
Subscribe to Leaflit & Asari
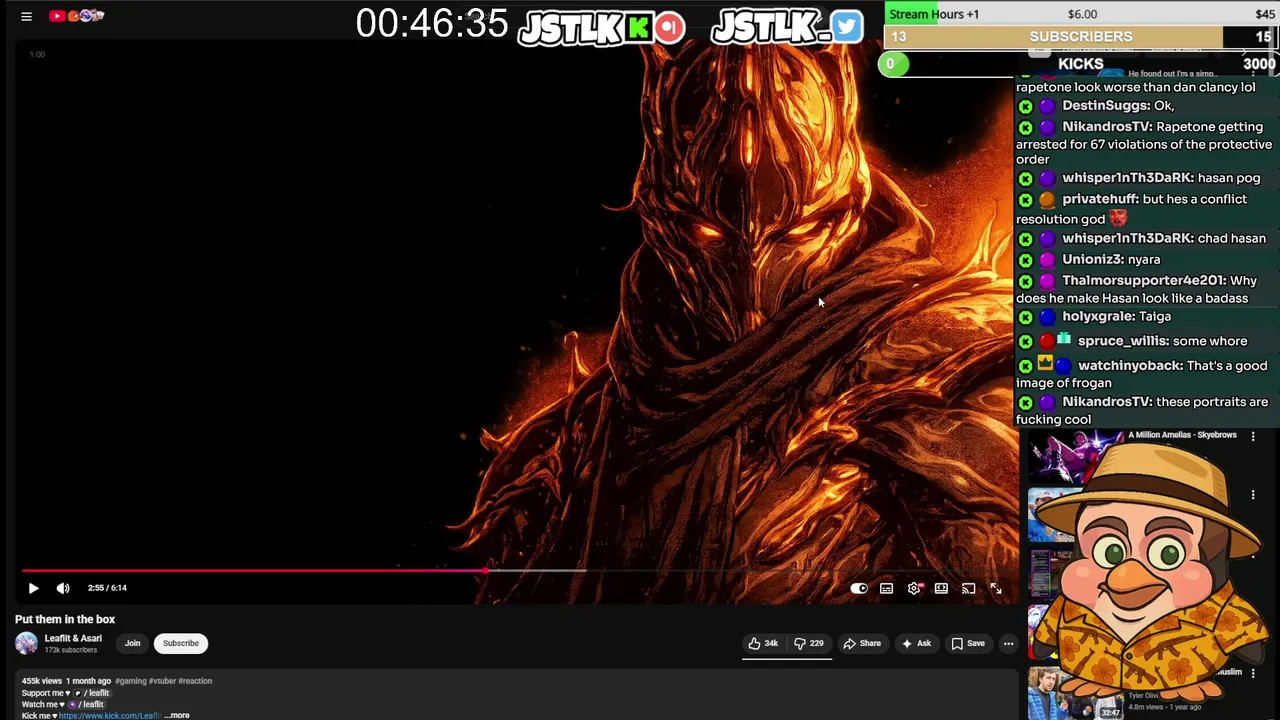click(181, 643)
